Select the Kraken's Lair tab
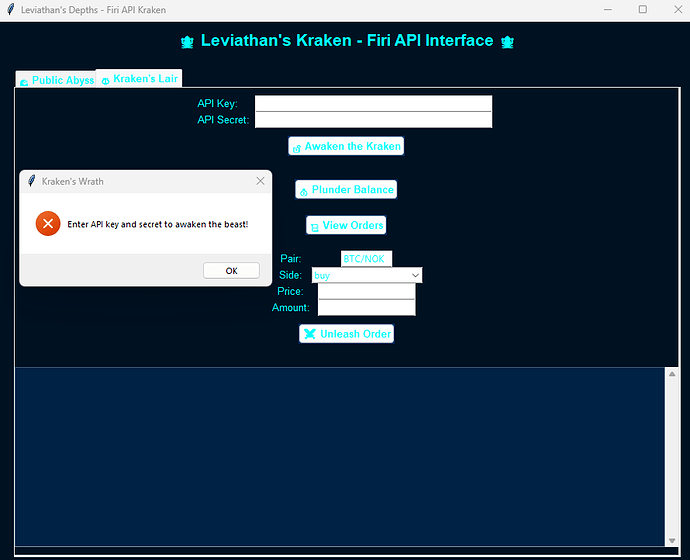 click(139, 78)
